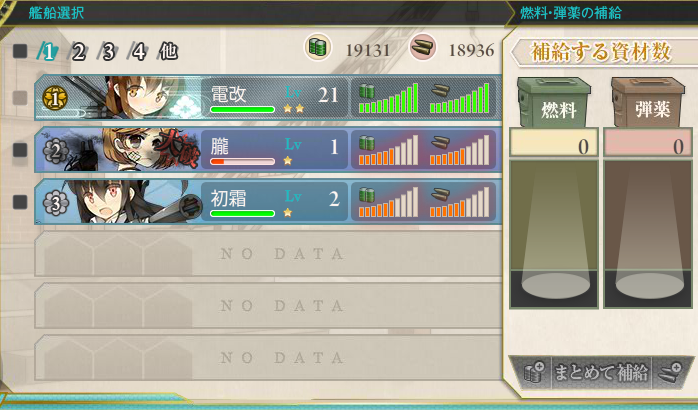The image size is (698, 410).
Task: Click the まとめて補給 resupply all button
Action: [601, 372]
